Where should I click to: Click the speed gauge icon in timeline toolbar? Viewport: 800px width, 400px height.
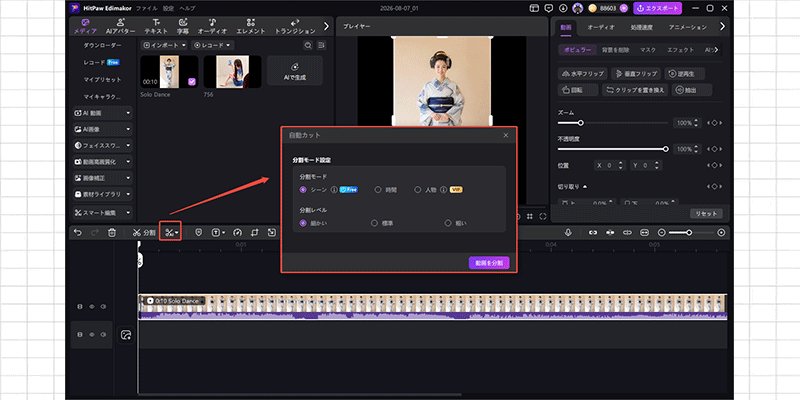pos(237,233)
